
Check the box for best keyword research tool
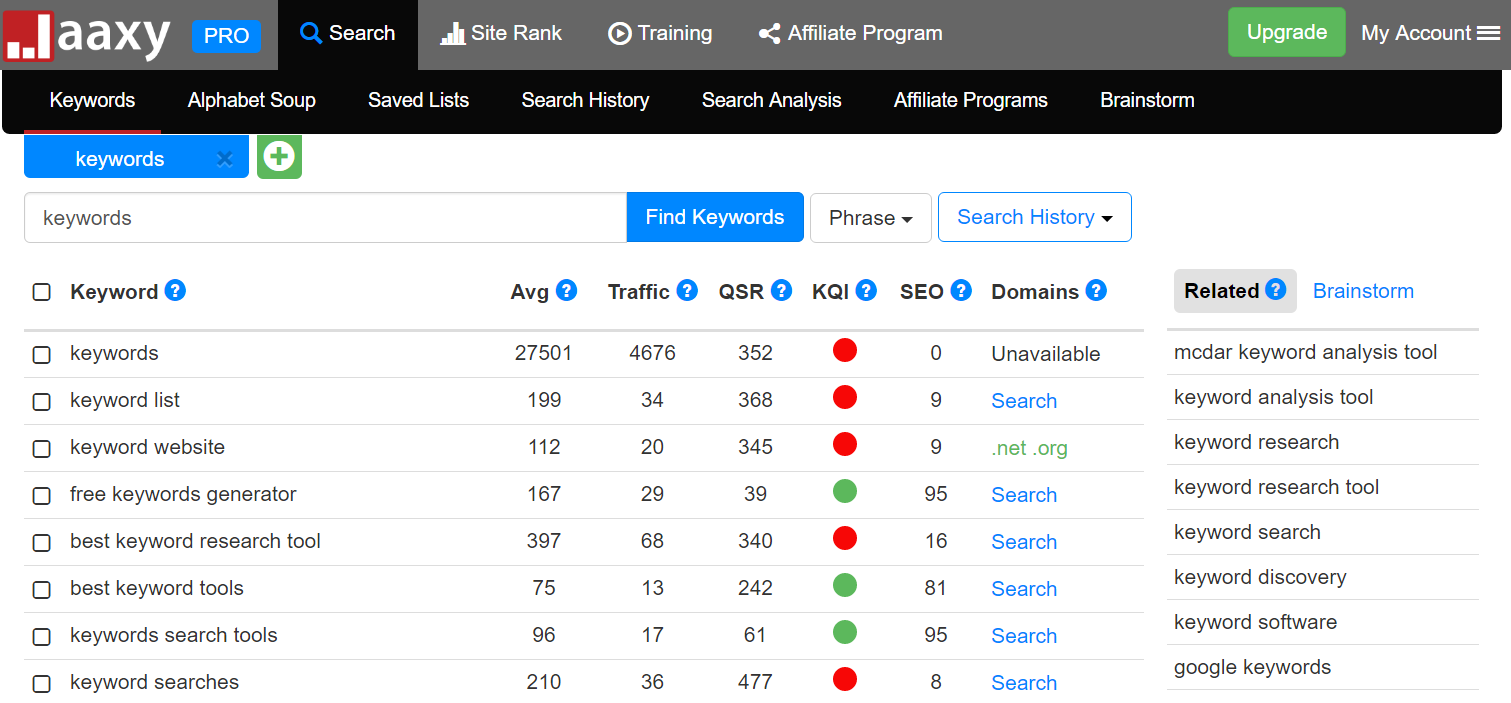pos(42,543)
